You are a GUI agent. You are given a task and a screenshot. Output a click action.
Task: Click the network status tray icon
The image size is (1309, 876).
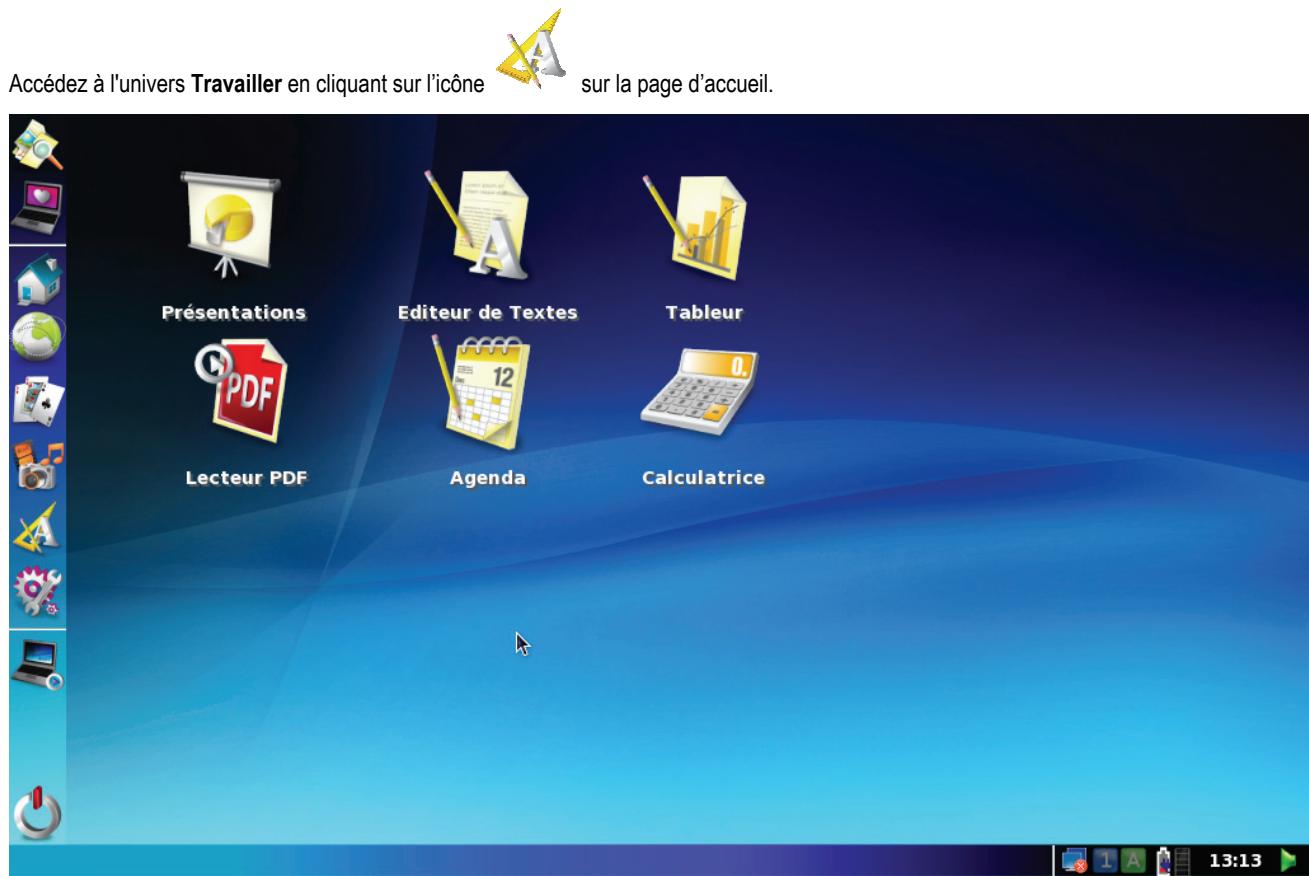tap(1077, 860)
